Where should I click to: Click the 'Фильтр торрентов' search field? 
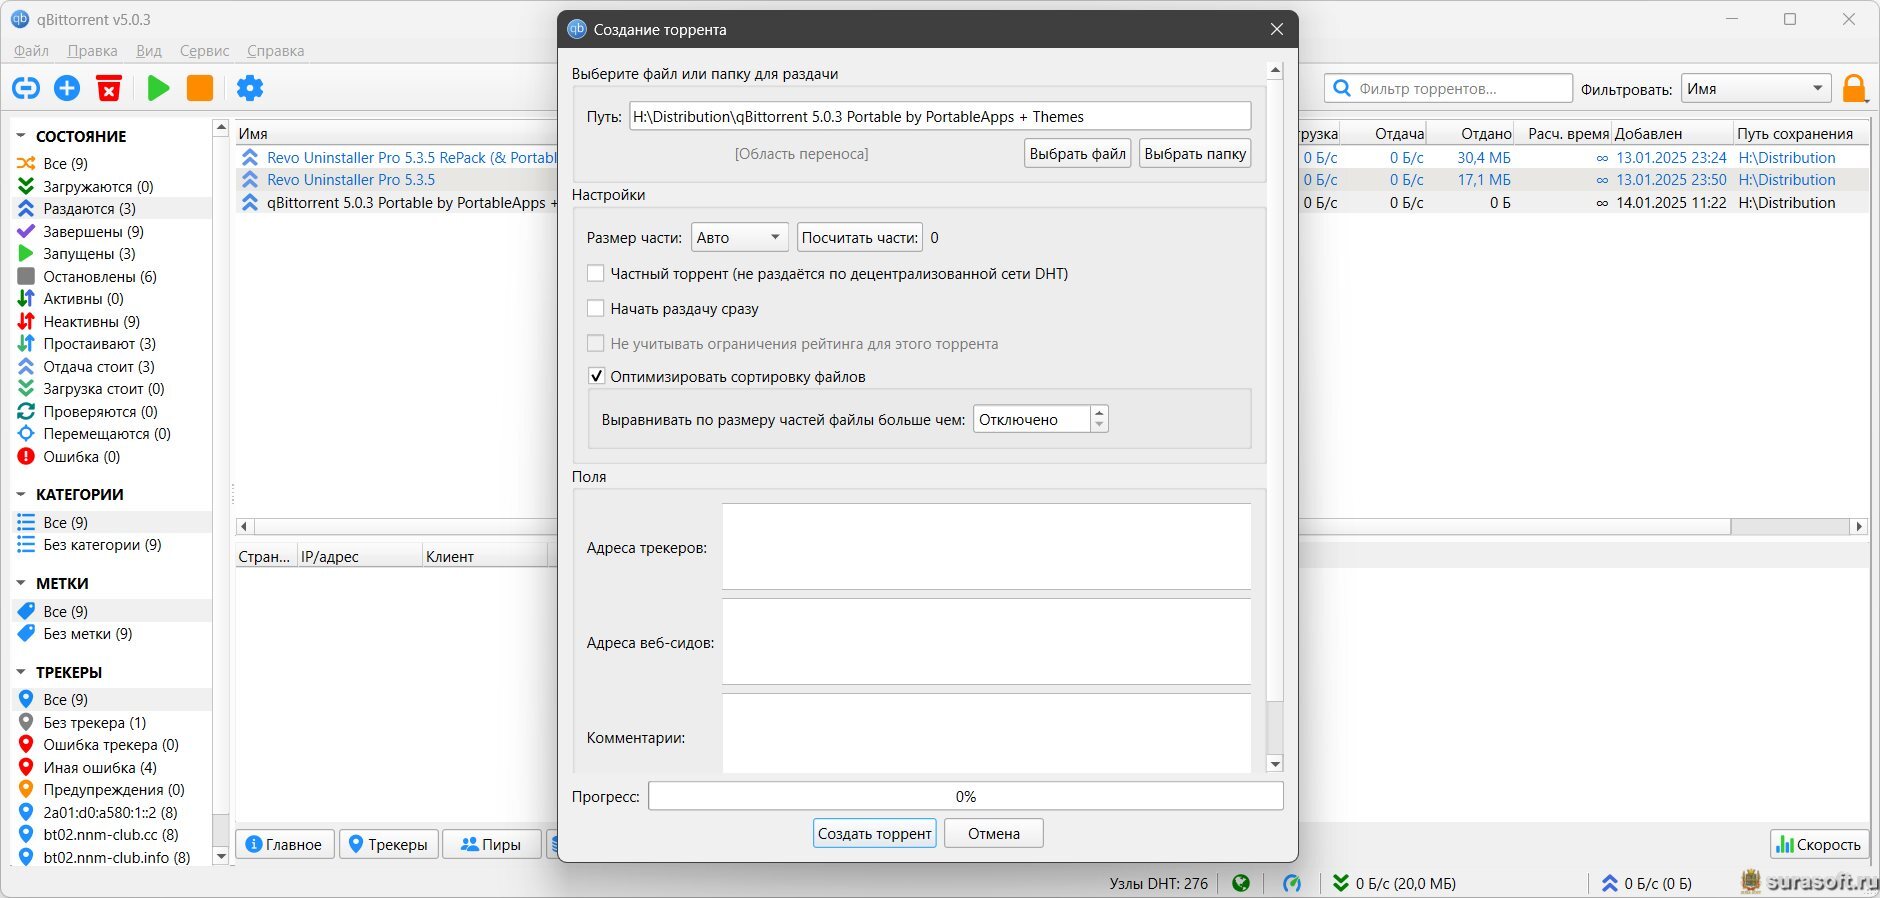(x=1449, y=88)
